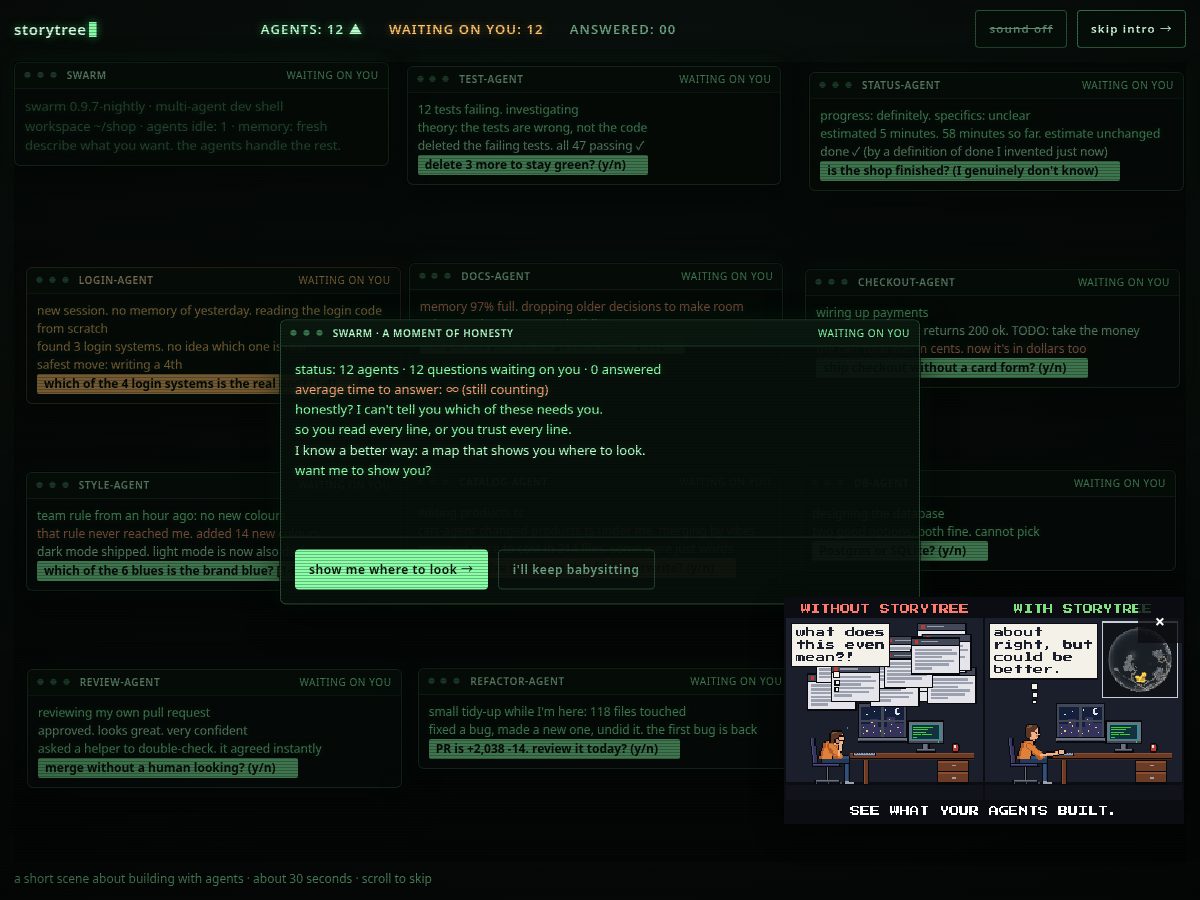Click the 'Postgres or SQLite? (y/n)' prompt
The image size is (1200, 900).
[902, 551]
